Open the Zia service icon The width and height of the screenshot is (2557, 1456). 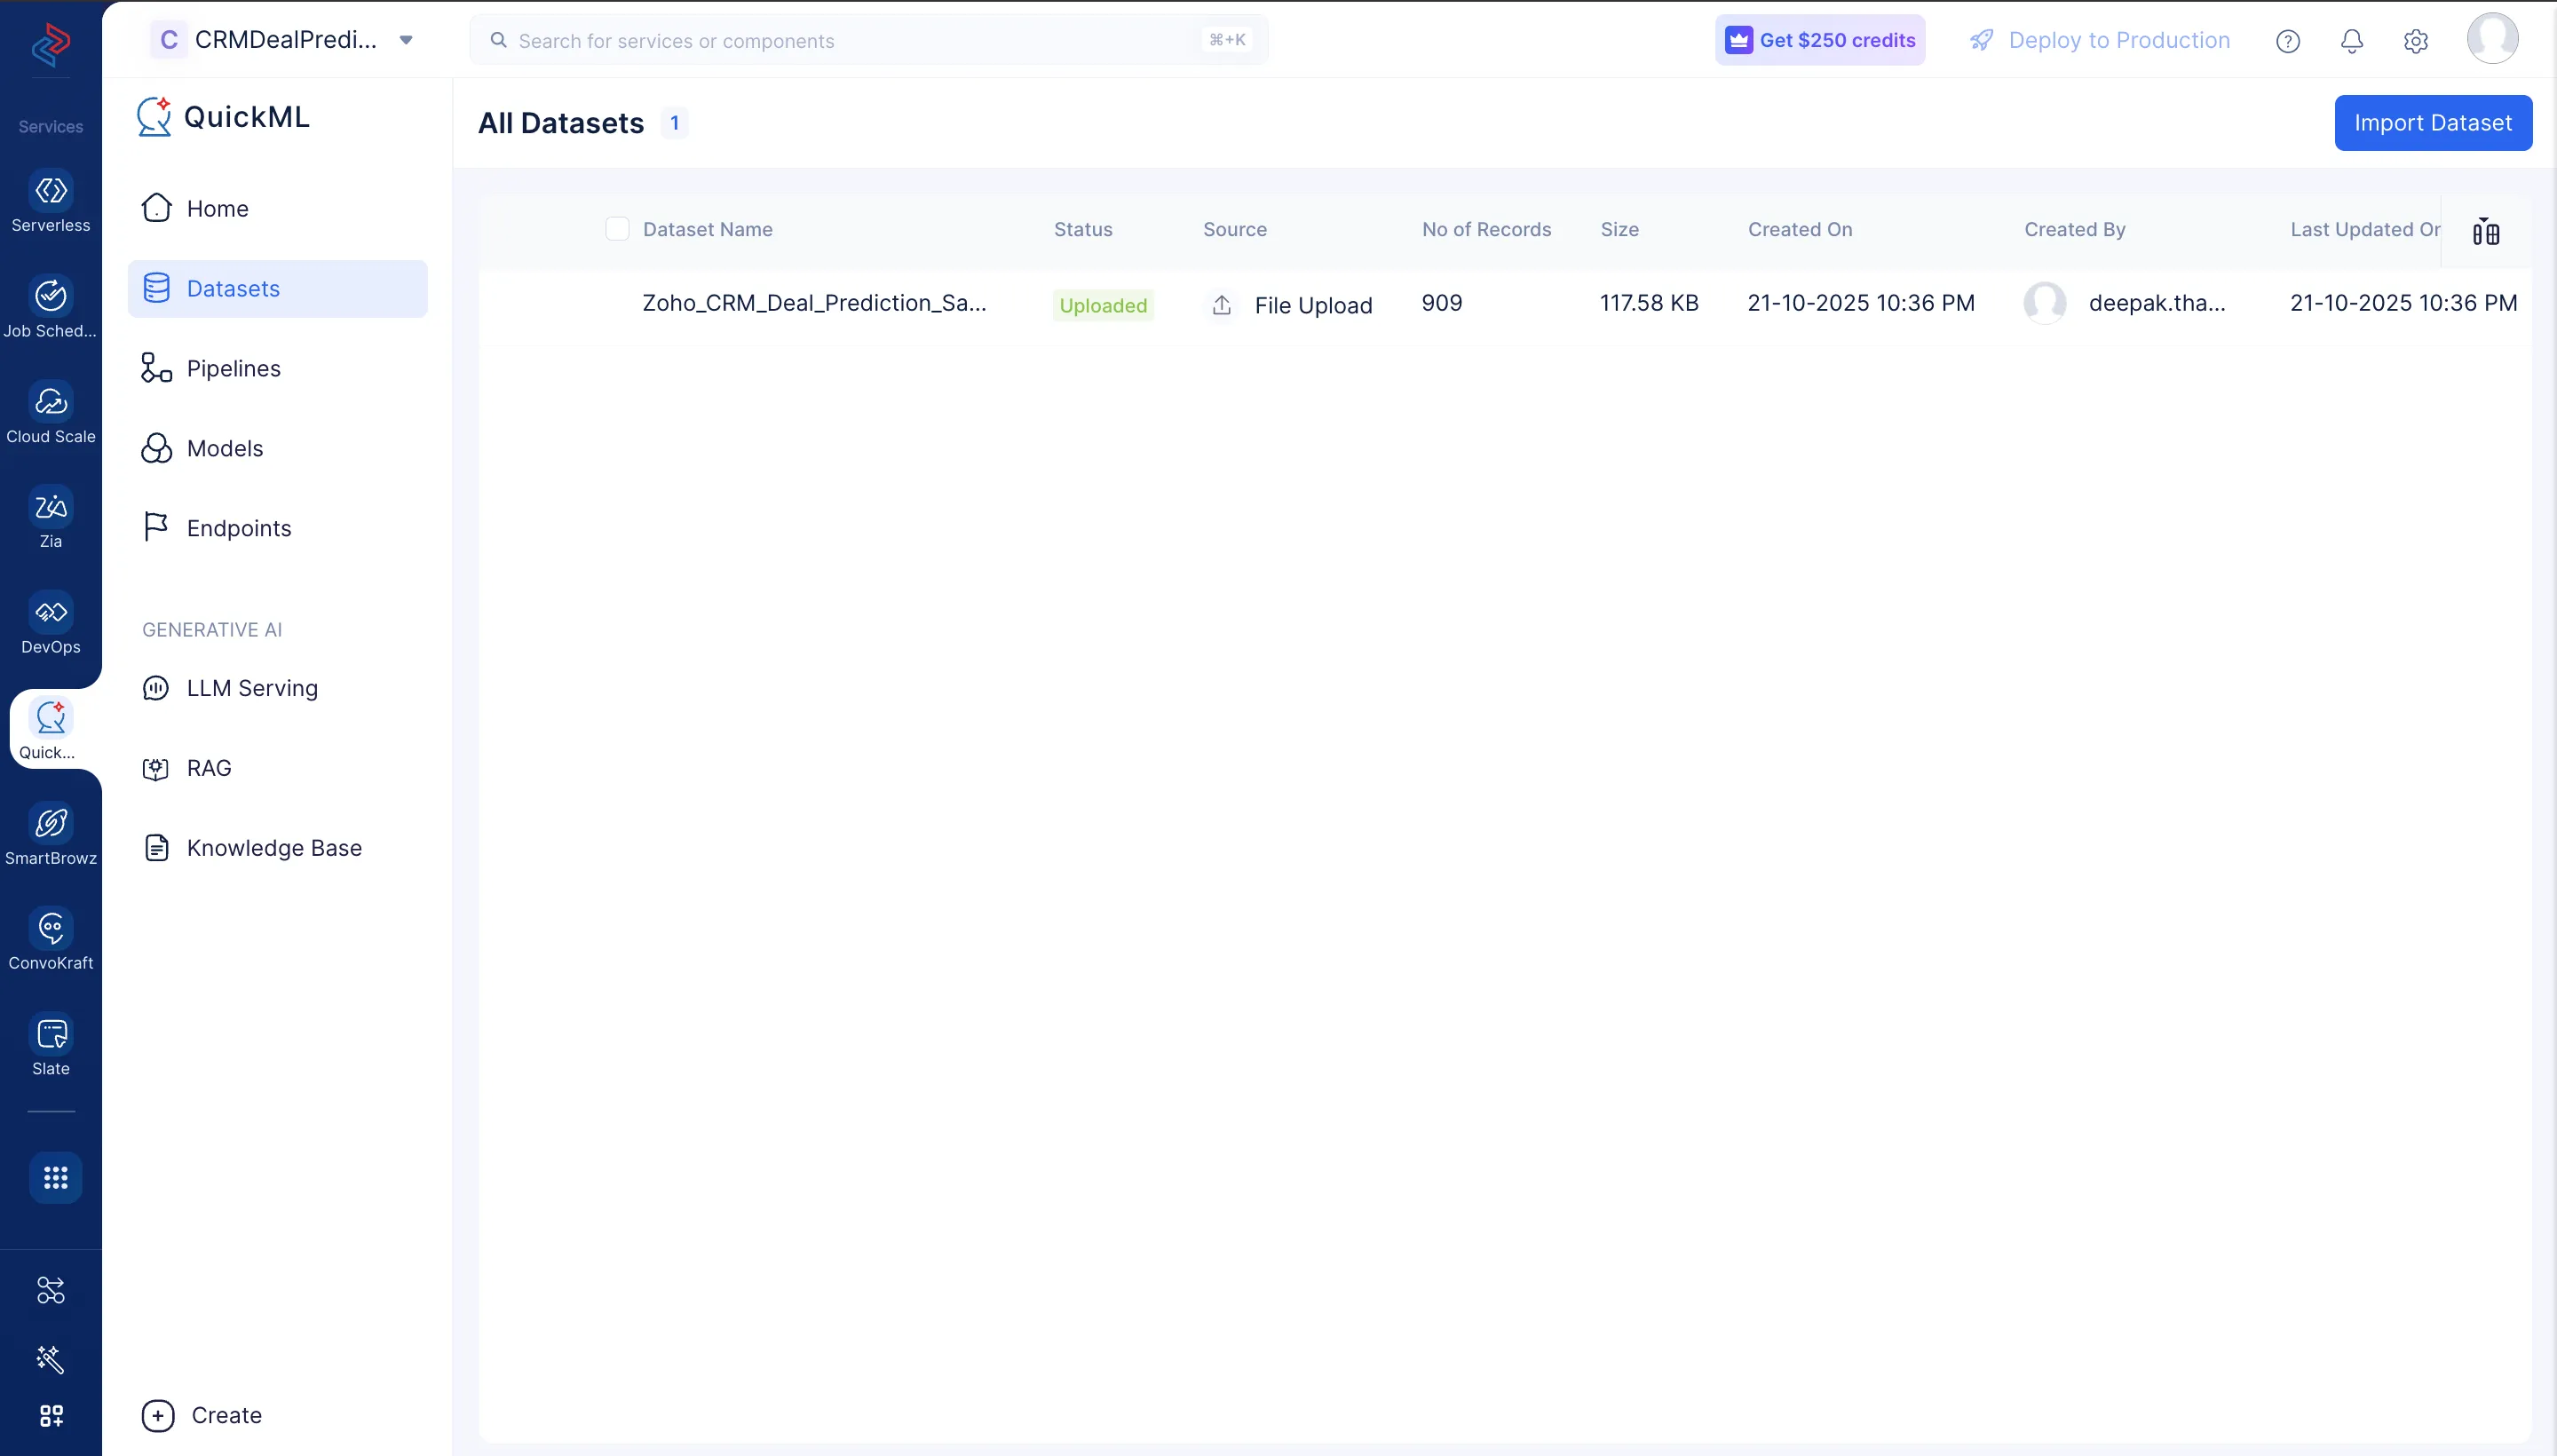pos(51,507)
